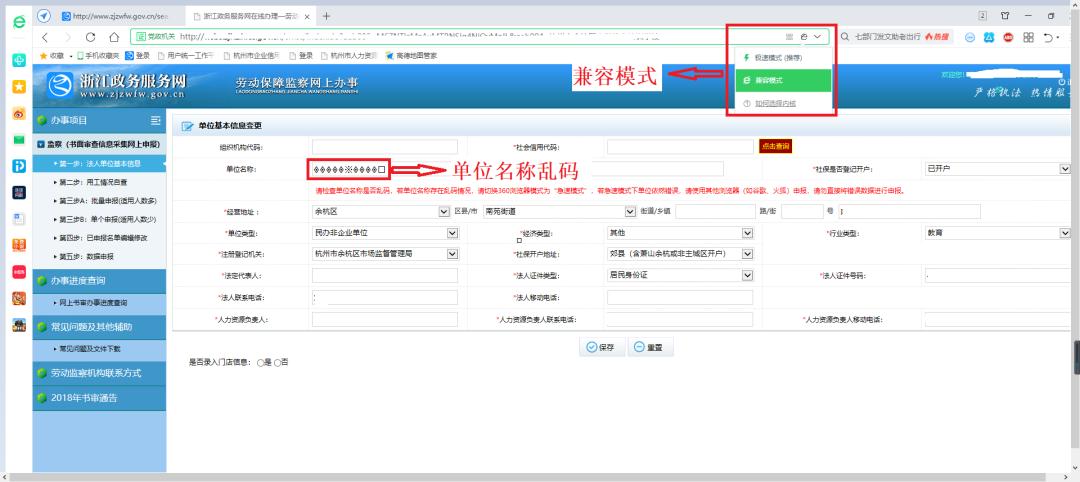Screen dimensions: 1080x482
Task: Click the tab count box showing 2
Action: click(x=982, y=15)
